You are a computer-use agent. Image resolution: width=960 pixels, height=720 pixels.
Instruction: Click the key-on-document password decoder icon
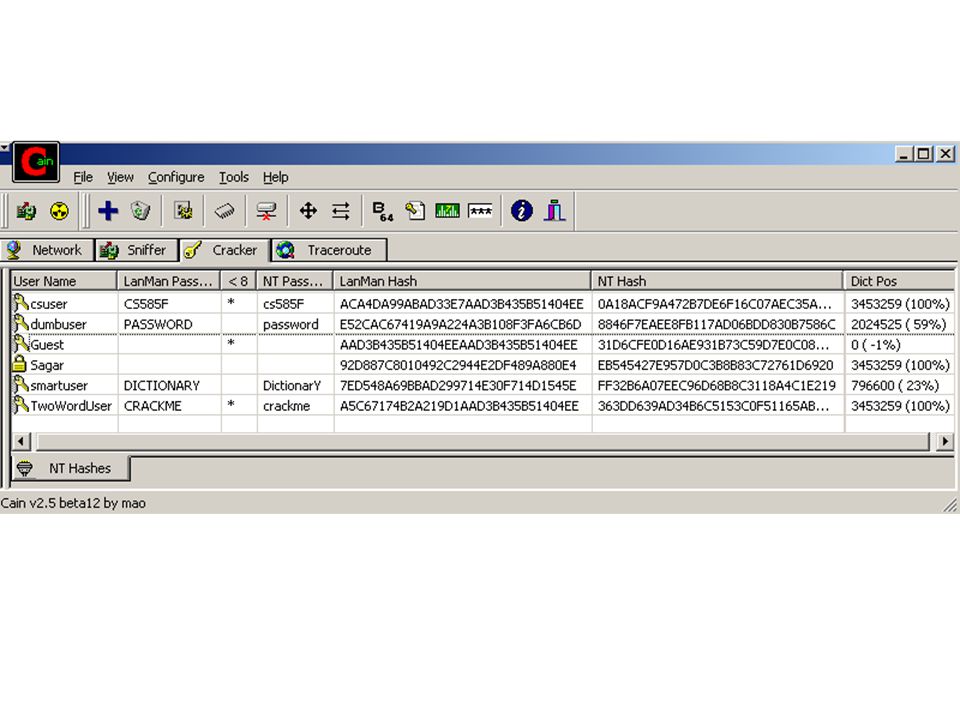[415, 211]
